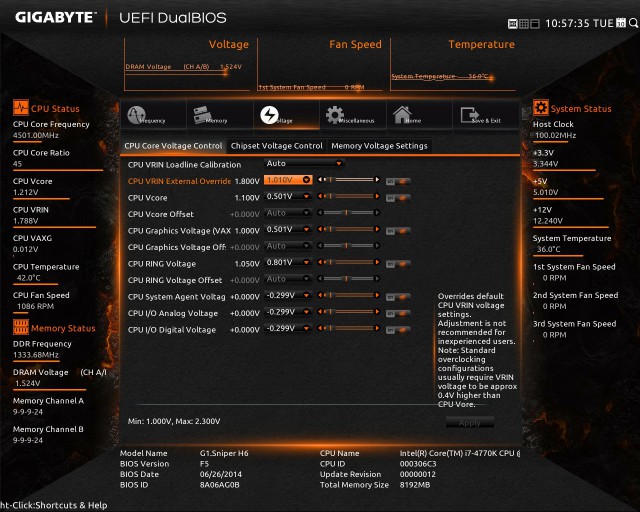Increase CPU Vcore using the right arrow
Screen dimensions: 640x512
[x=377, y=196]
